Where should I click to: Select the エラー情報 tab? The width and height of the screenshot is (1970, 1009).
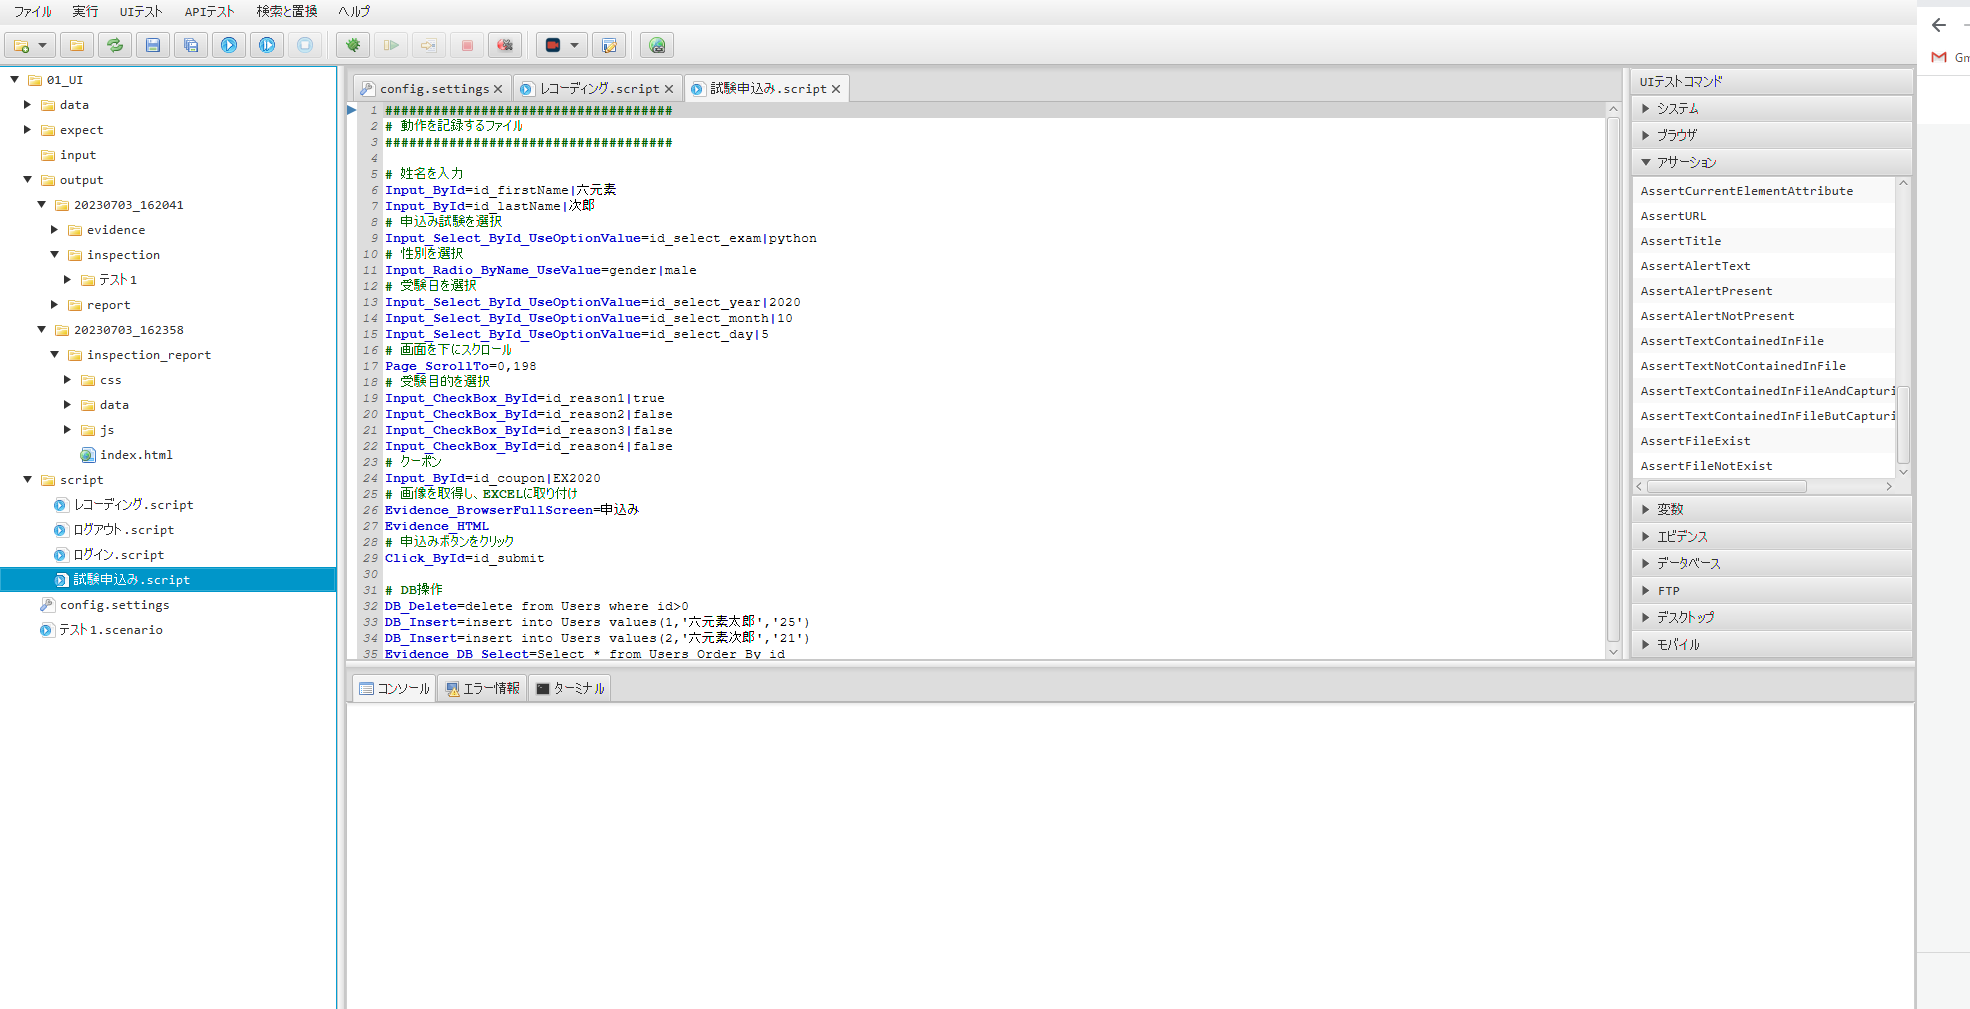(x=483, y=688)
